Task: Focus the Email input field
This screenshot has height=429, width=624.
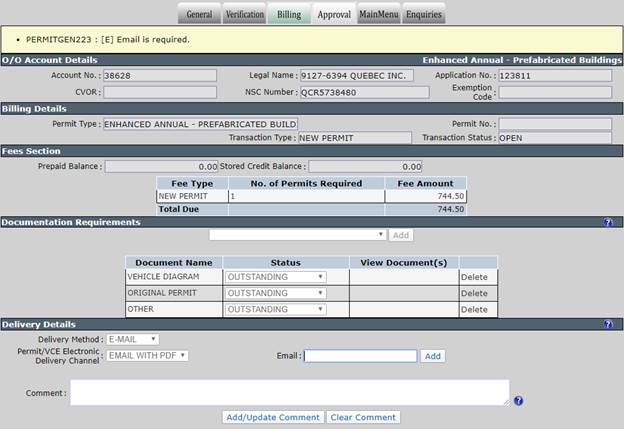Action: [x=361, y=356]
